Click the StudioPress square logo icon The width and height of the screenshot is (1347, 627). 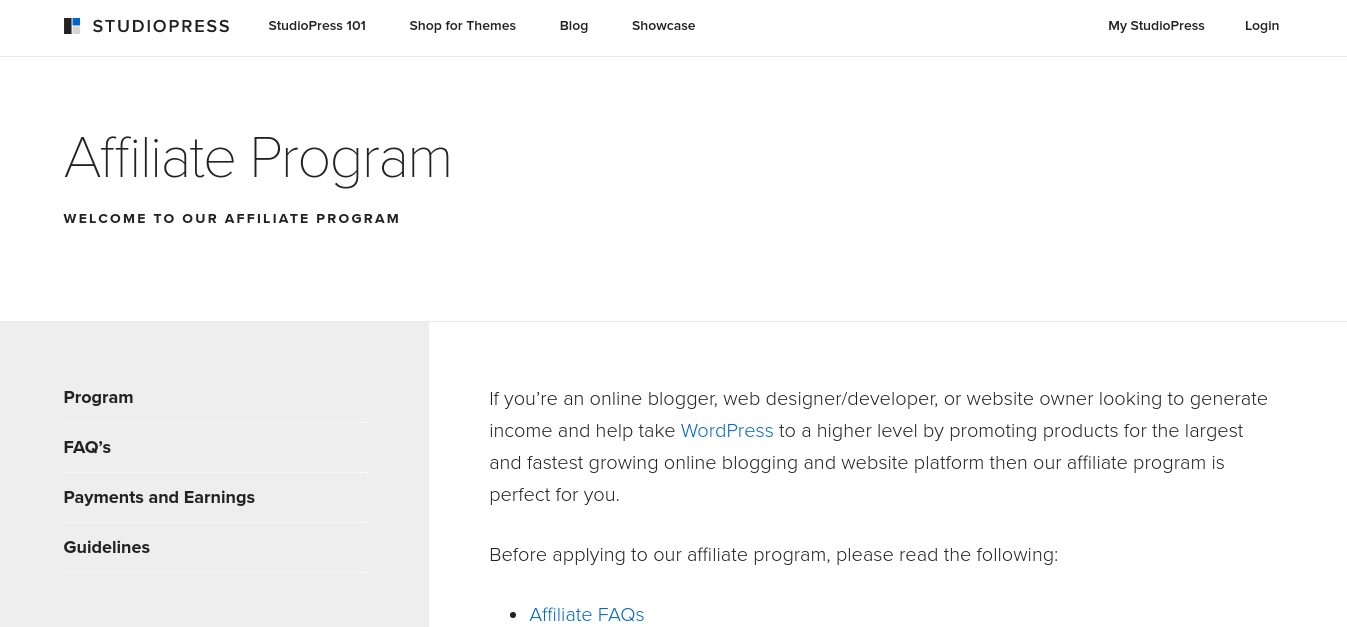pos(72,26)
